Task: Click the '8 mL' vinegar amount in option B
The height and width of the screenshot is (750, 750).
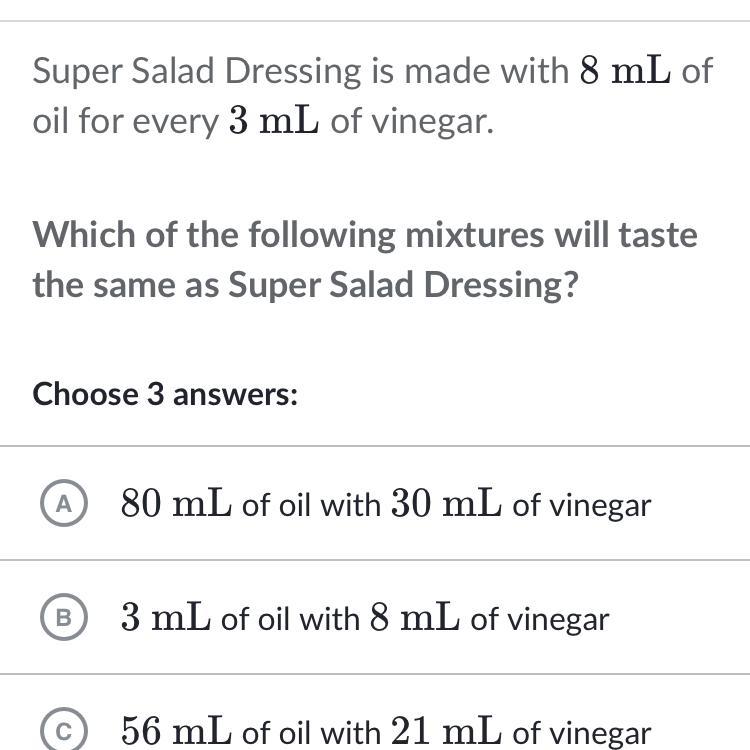Action: click(414, 619)
